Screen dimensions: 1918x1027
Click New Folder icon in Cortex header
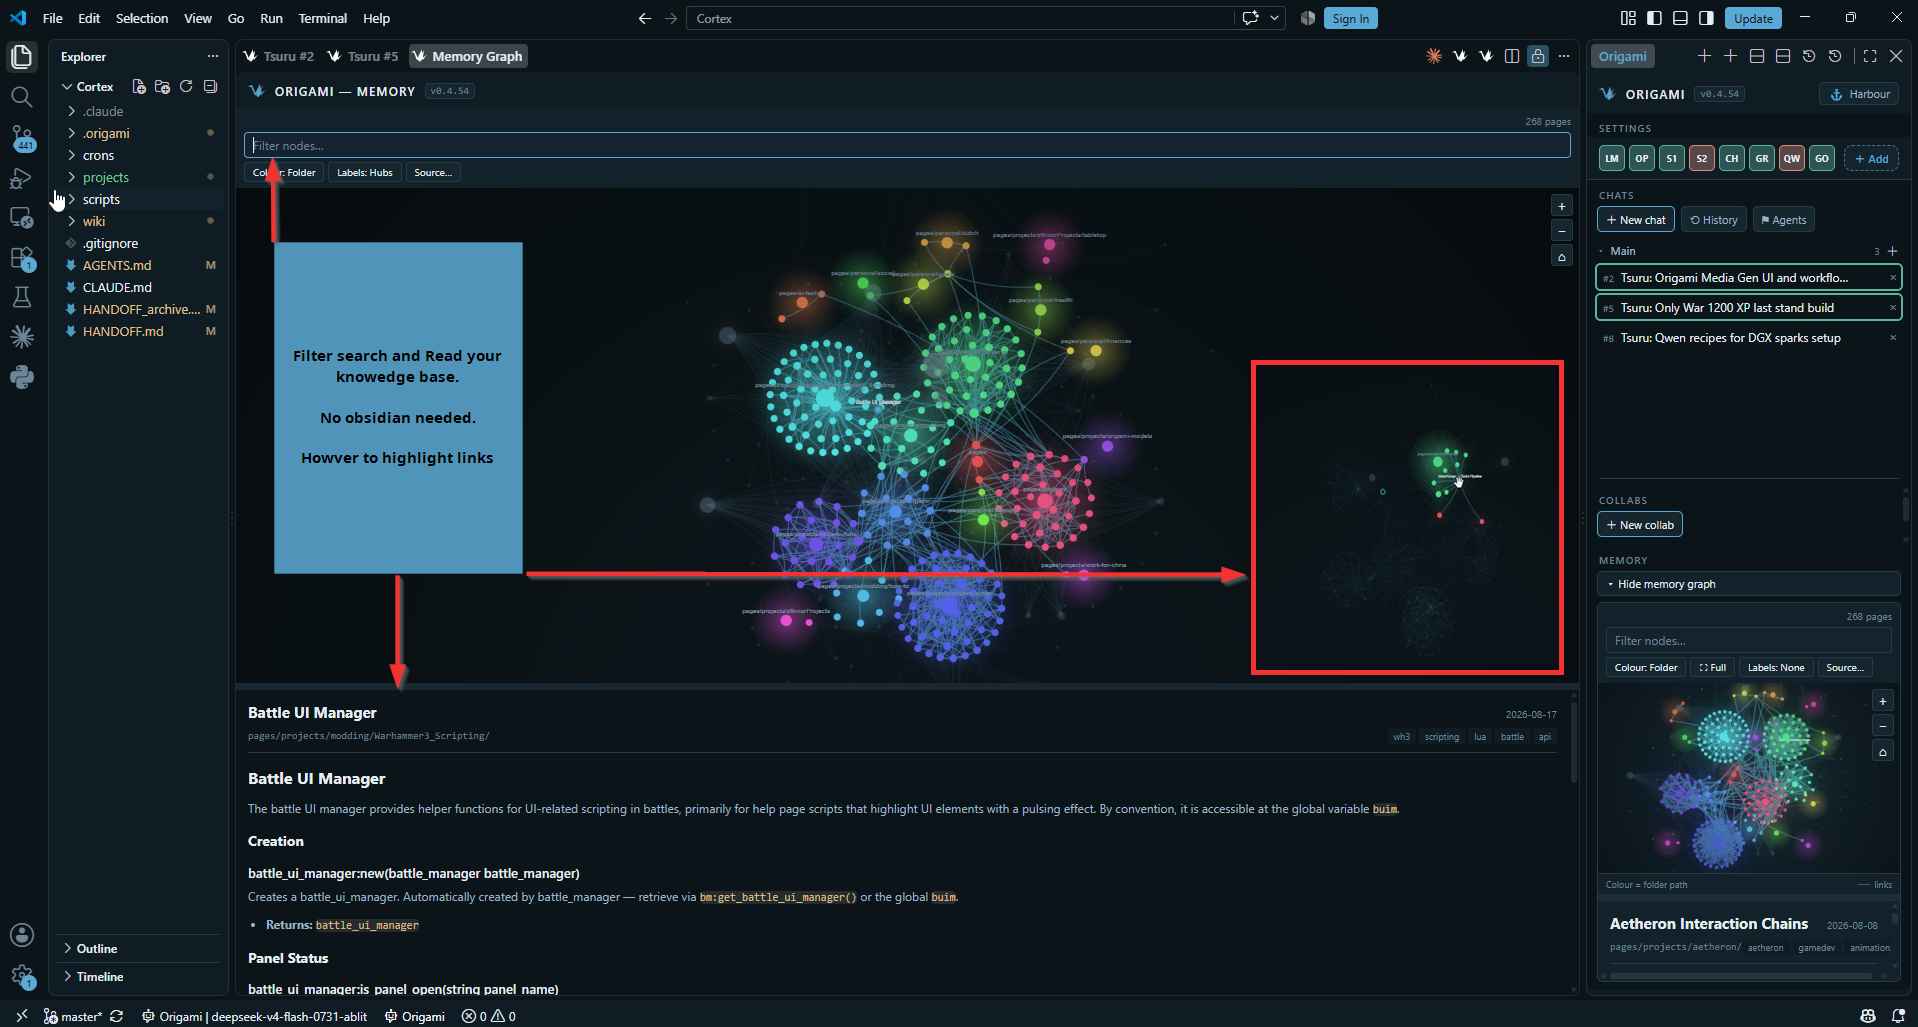162,87
